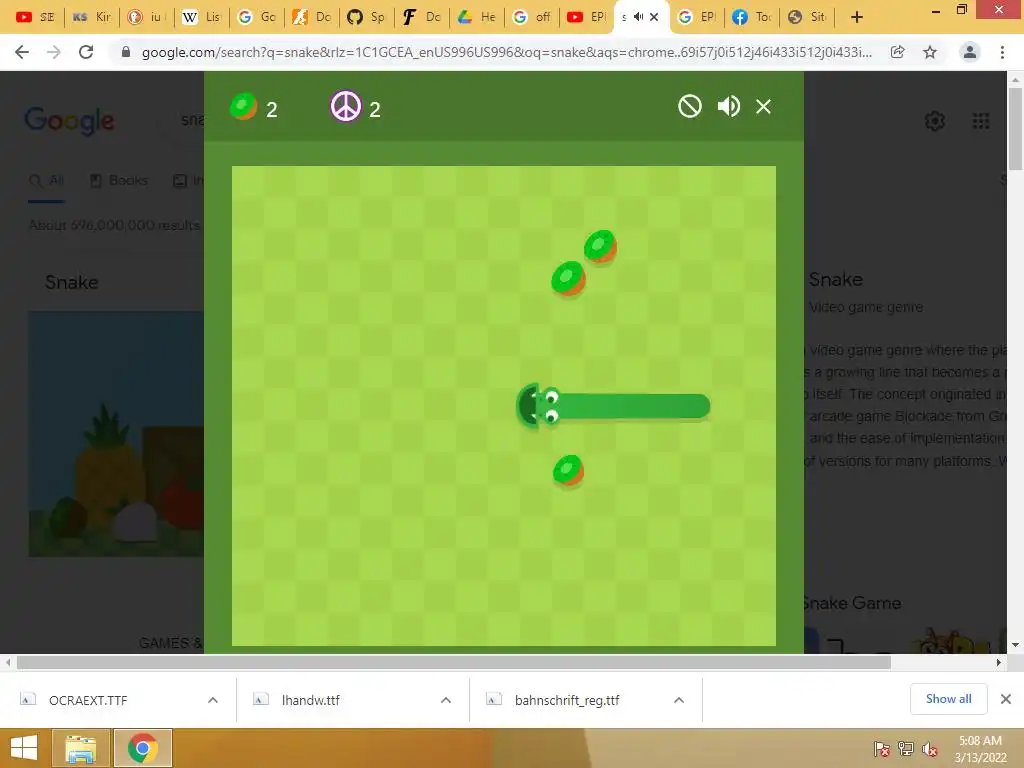1024x768 pixels.
Task: Click the kiwi score icon
Action: (x=244, y=106)
